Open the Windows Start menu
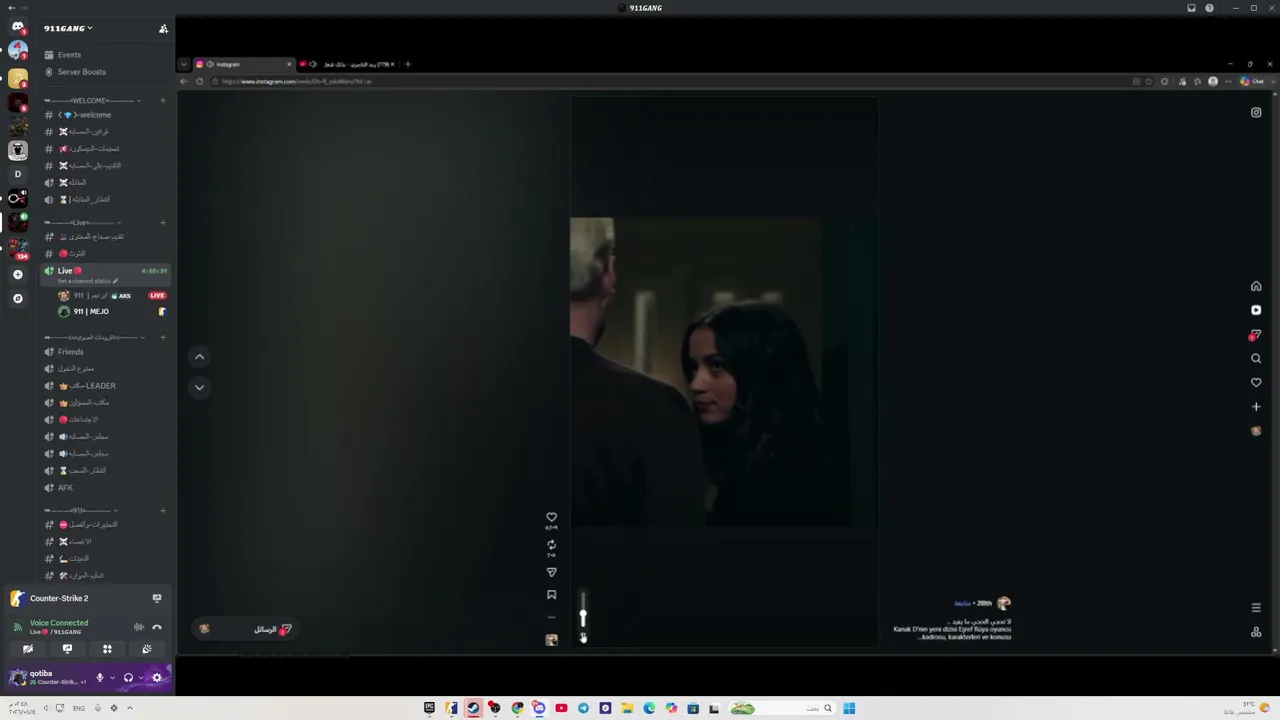Screen dimensions: 1280x720 click(849, 708)
